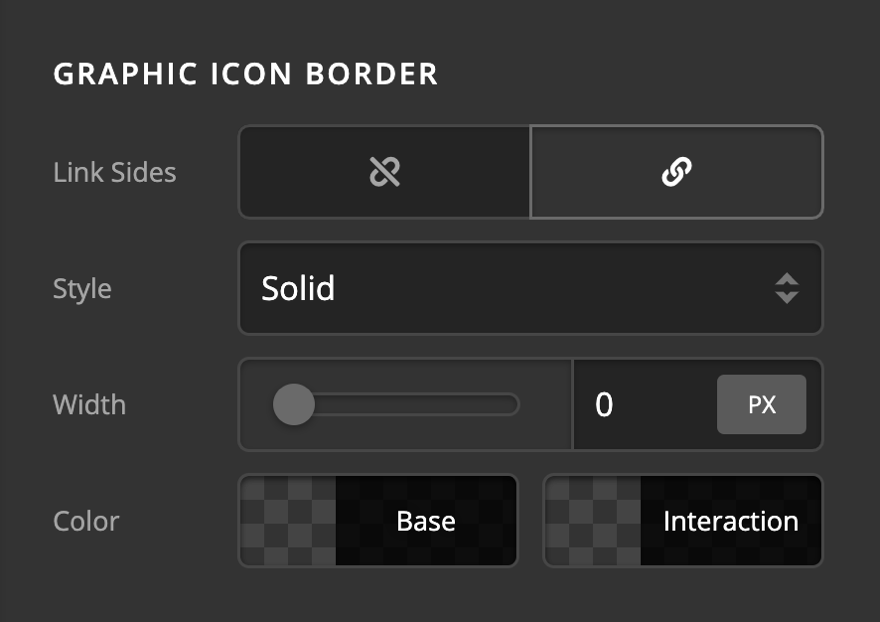The width and height of the screenshot is (880, 622).
Task: Click the up-down arrows on the Style selector
Action: [786, 288]
